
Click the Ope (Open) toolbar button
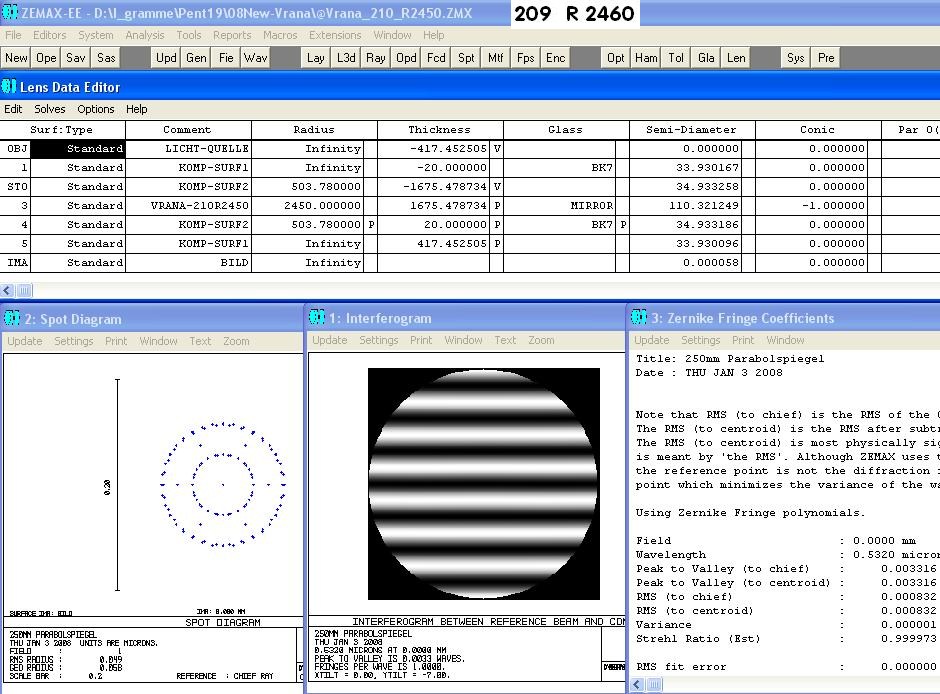point(46,58)
